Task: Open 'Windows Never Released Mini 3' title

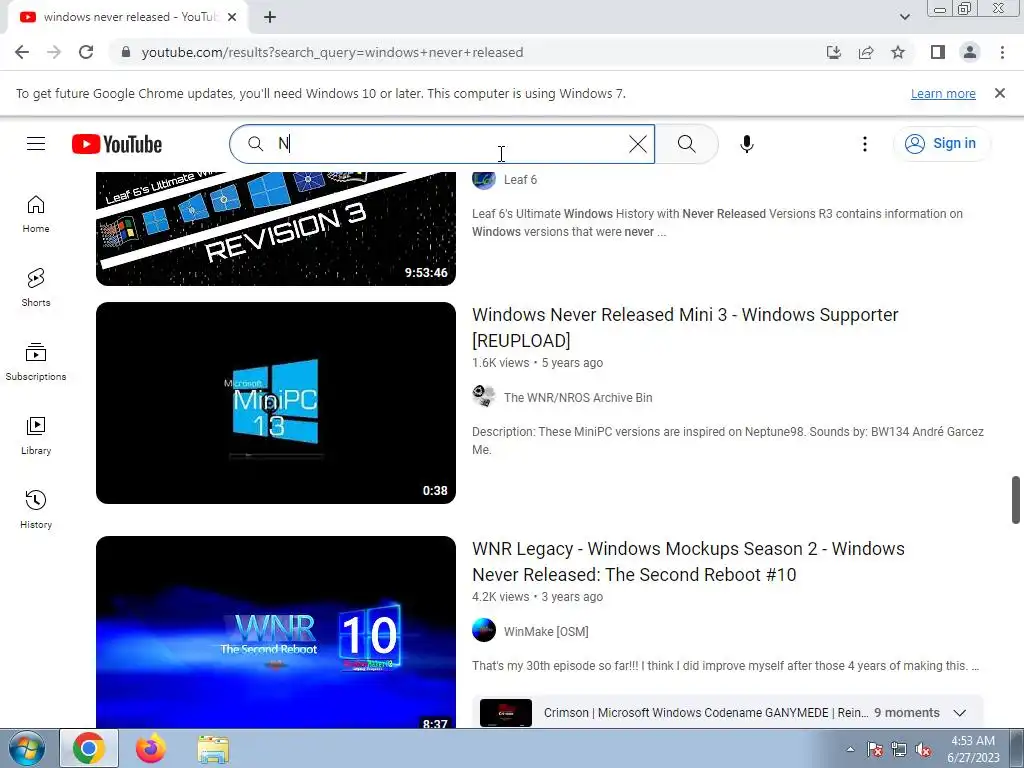Action: tap(685, 327)
